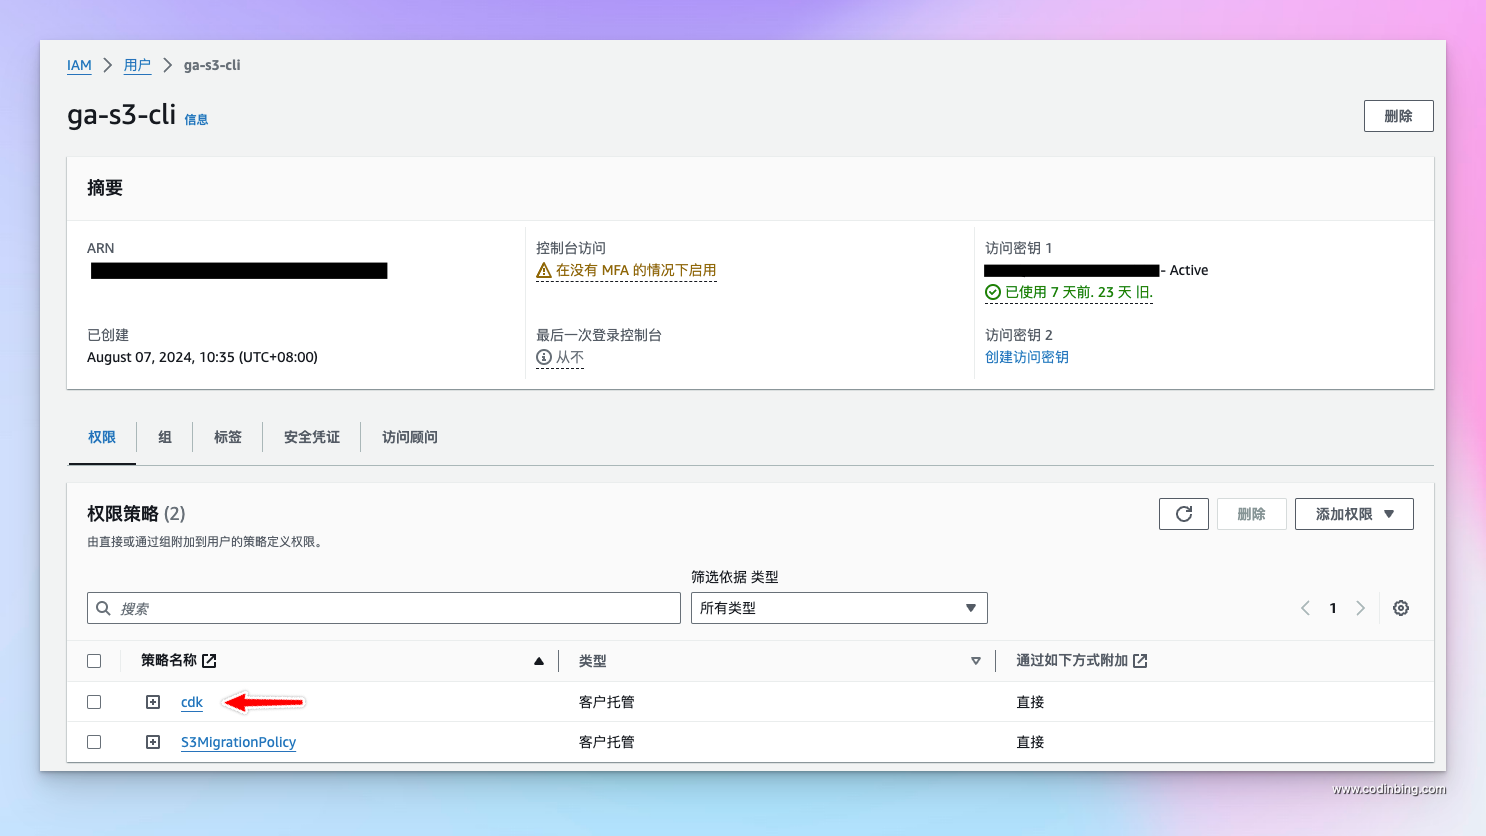Viewport: 1486px width, 836px height.
Task: Click the 从不 last login value
Action: pos(570,357)
